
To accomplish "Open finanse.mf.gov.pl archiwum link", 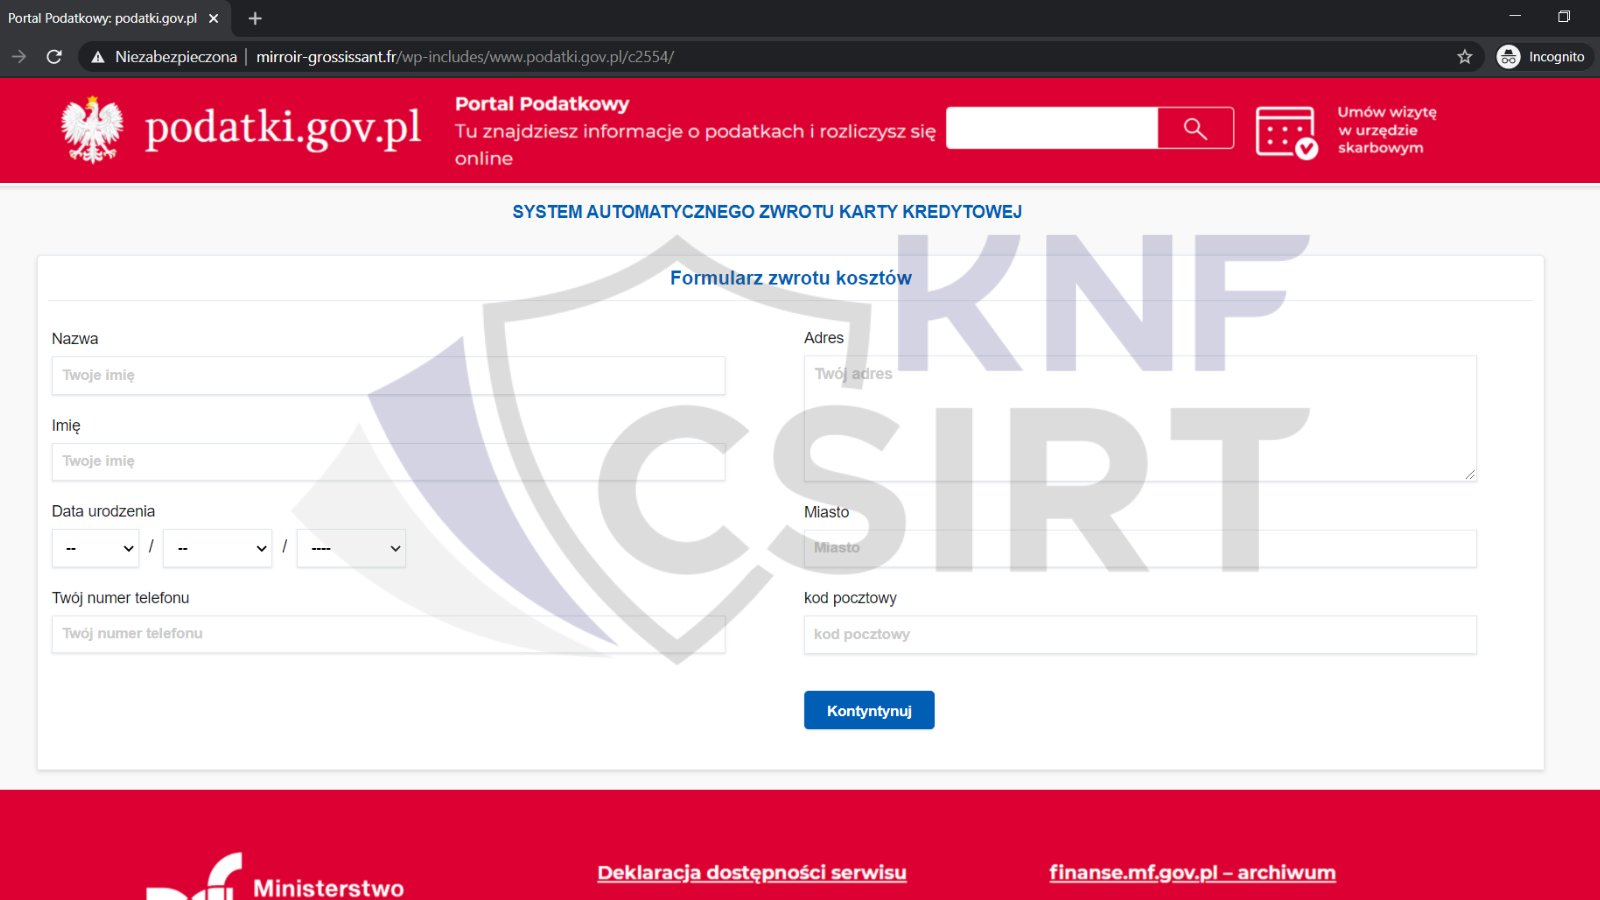I will [1192, 873].
